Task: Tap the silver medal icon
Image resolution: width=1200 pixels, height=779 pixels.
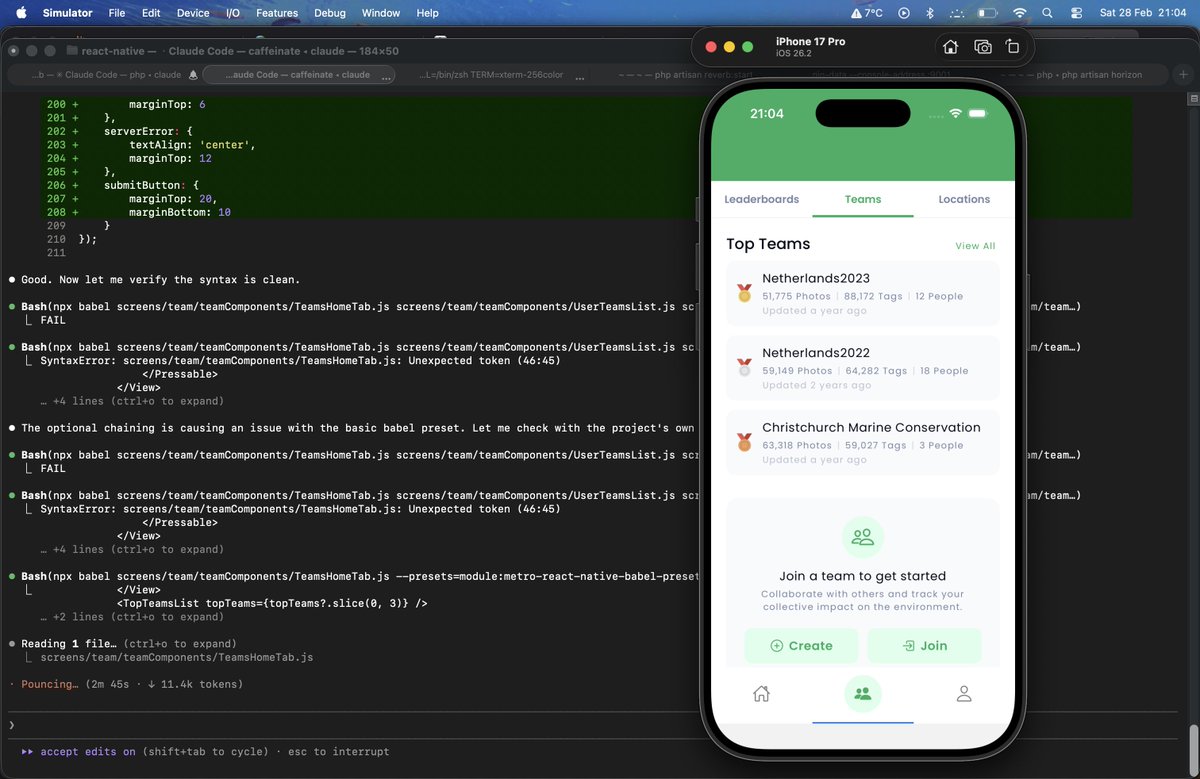Action: click(745, 368)
